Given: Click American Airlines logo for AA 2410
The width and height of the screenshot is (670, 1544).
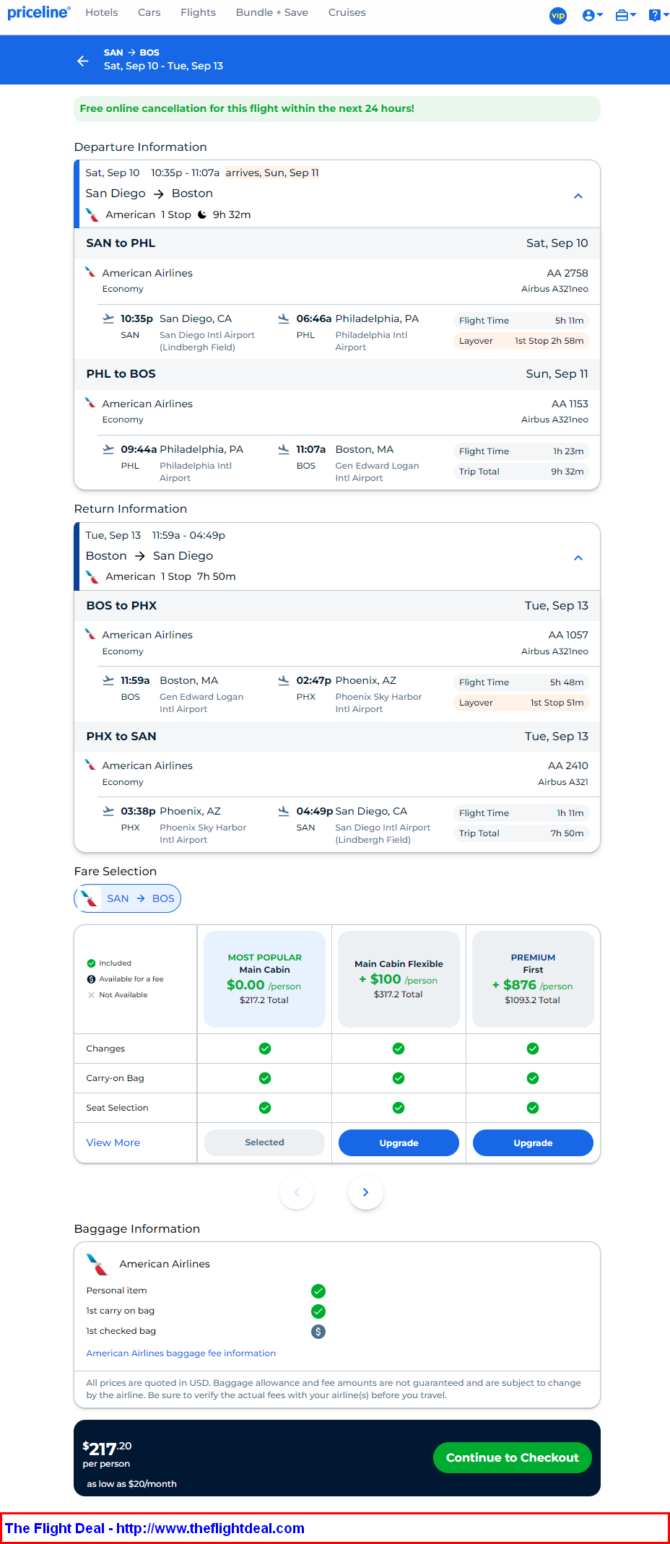Looking at the screenshot, I should 90,765.
